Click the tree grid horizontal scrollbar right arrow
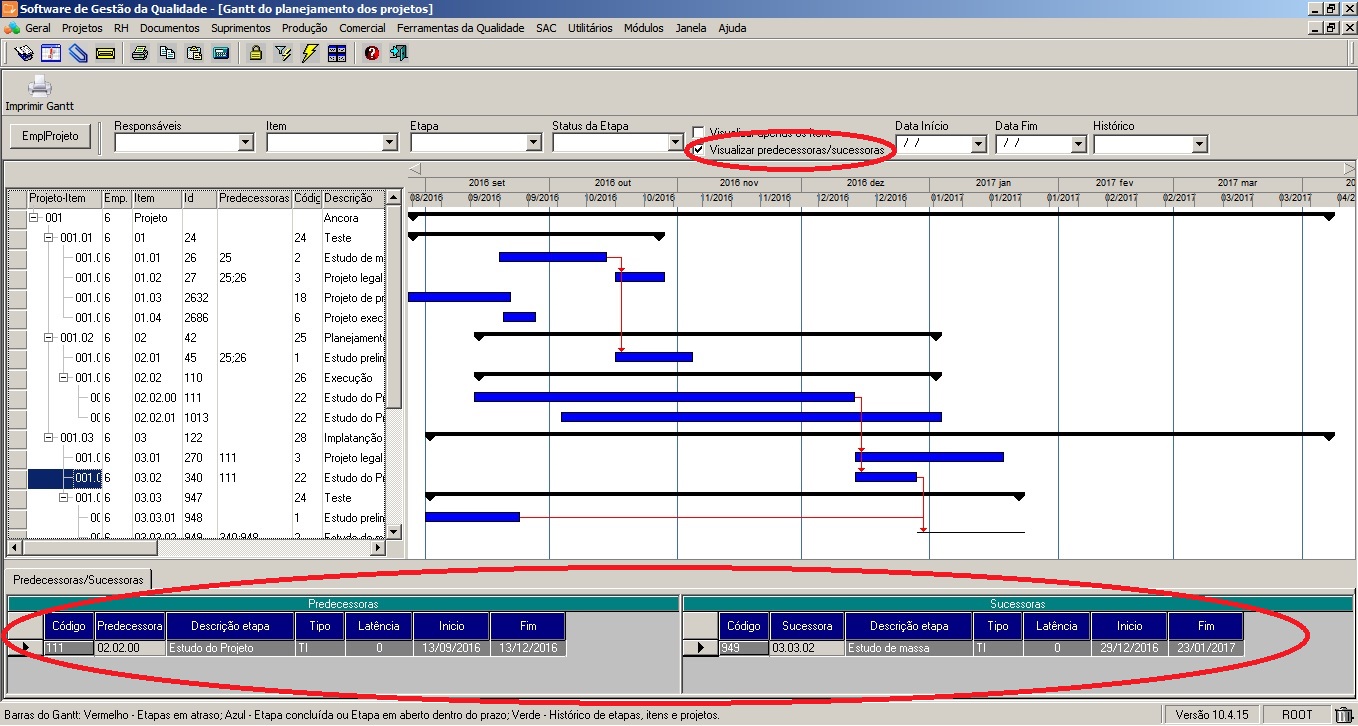The image size is (1358, 726). tap(378, 547)
